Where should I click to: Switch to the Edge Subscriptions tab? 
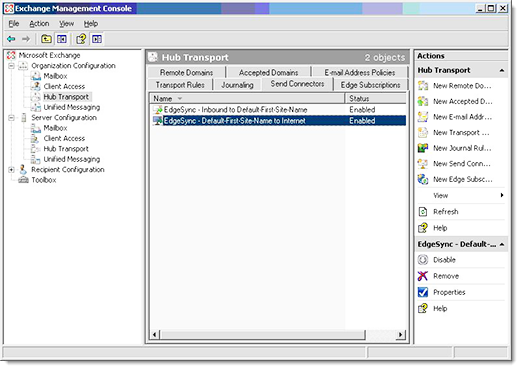pos(370,85)
